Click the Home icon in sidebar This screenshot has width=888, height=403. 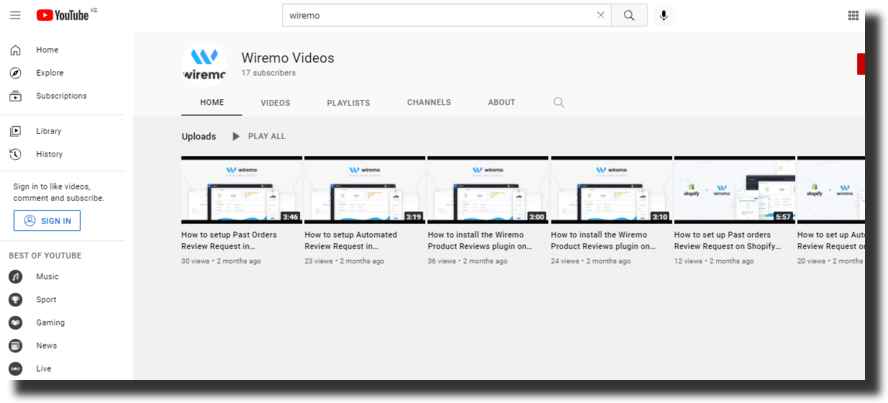[x=15, y=50]
